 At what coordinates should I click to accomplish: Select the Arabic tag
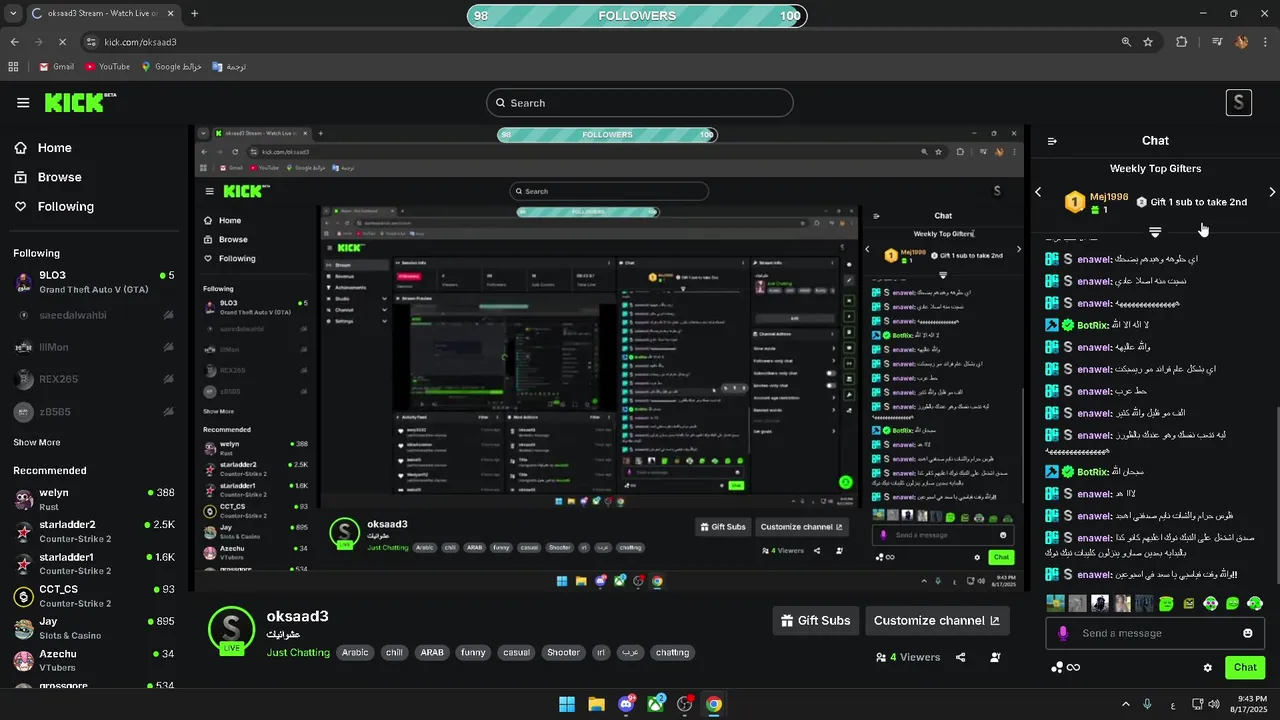355,652
